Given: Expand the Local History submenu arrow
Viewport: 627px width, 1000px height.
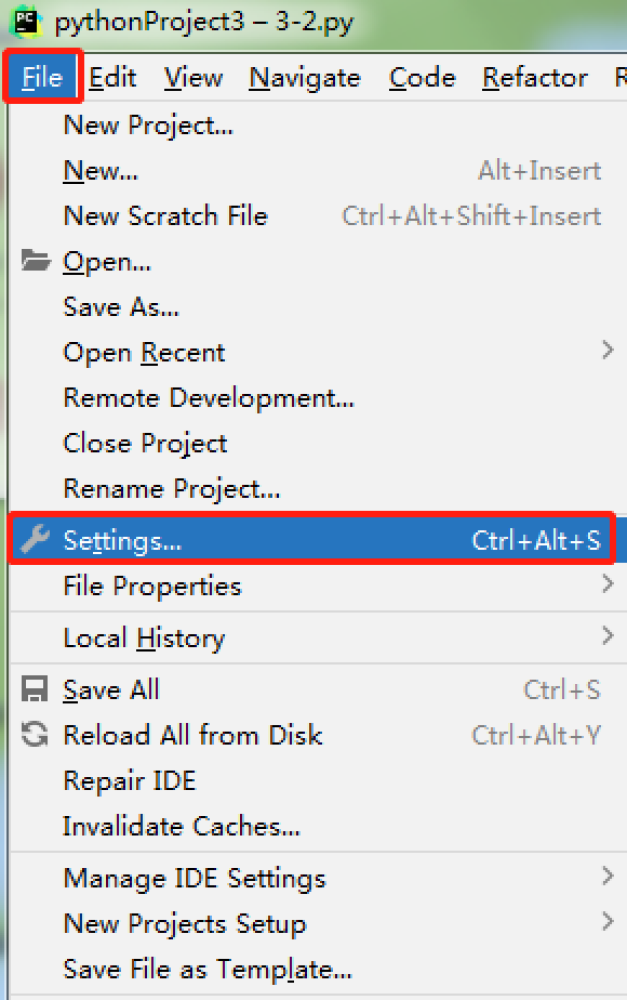Looking at the screenshot, I should click(x=607, y=636).
